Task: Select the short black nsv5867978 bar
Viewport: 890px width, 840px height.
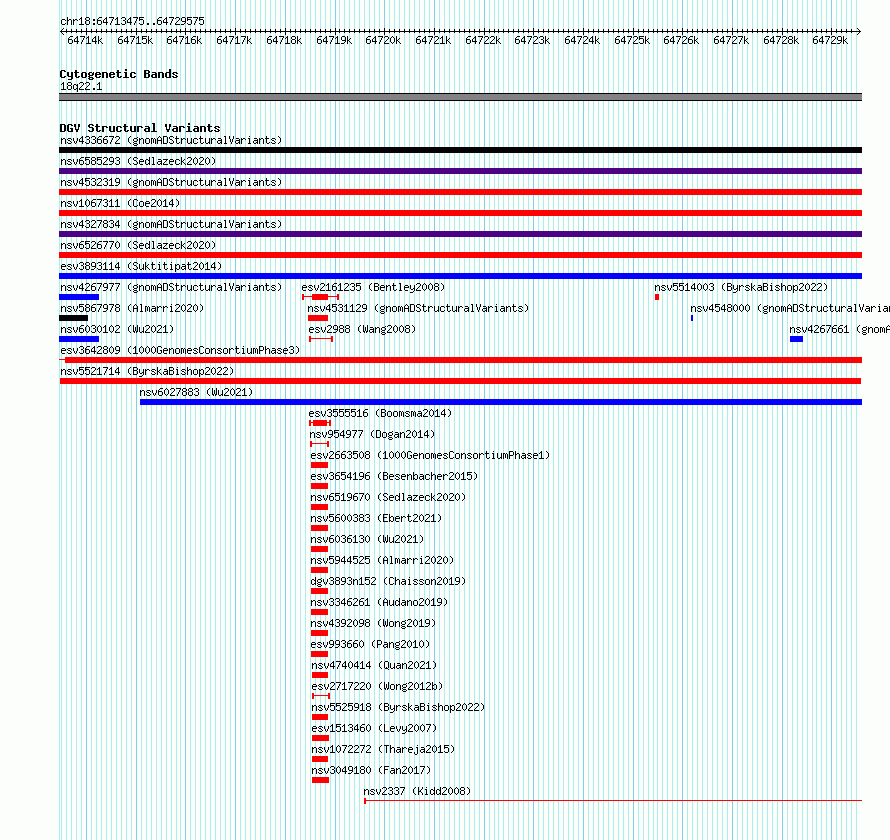Action: (73, 318)
